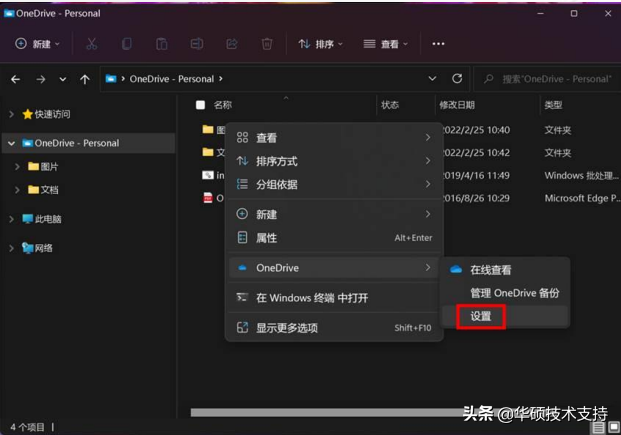Open 新建 new item dropdown in toolbar
Image resolution: width=621 pixels, height=435 pixels.
click(x=37, y=44)
